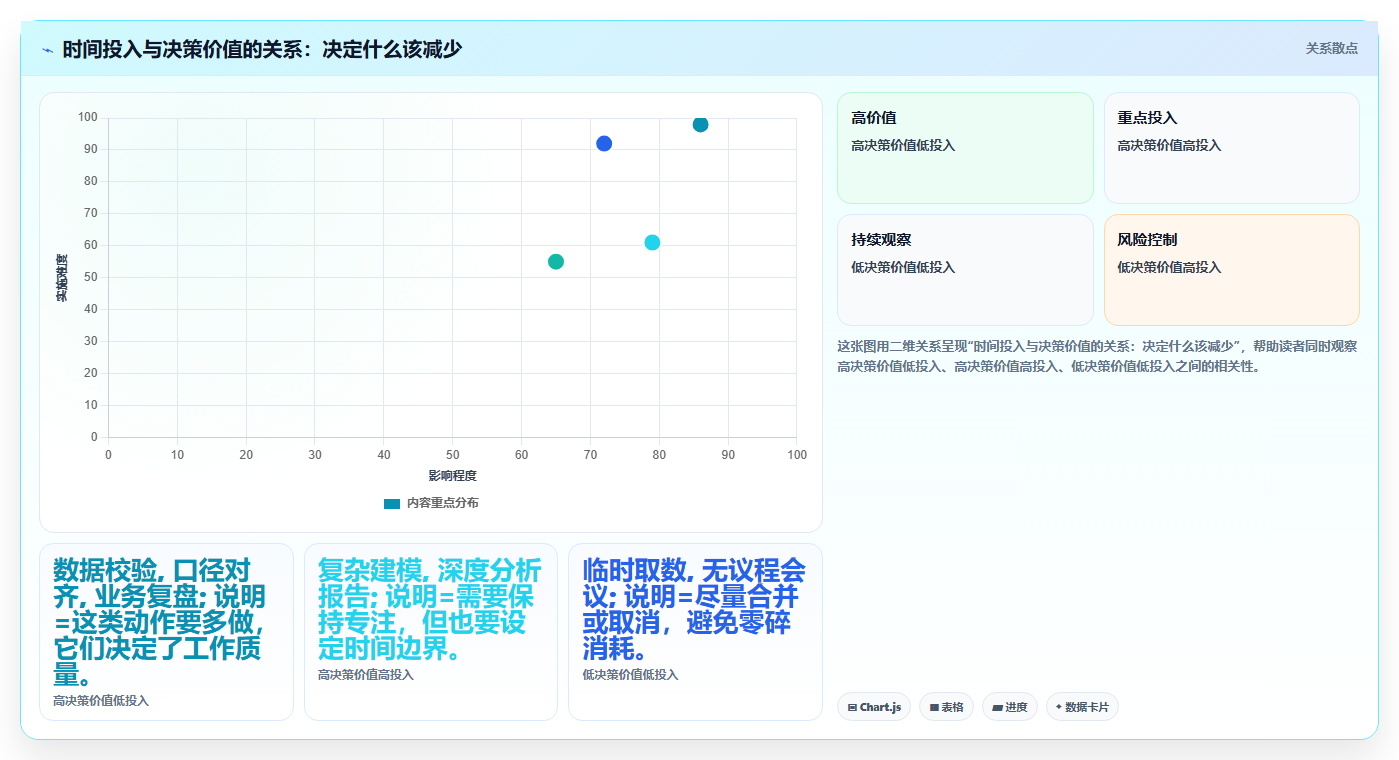
Task: Open the 高价值 quadrant card
Action: click(x=965, y=148)
